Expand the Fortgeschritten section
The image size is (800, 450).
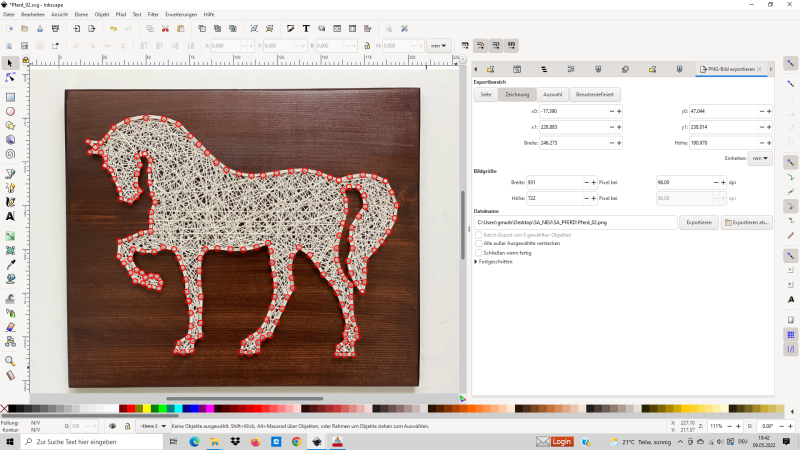[476, 261]
